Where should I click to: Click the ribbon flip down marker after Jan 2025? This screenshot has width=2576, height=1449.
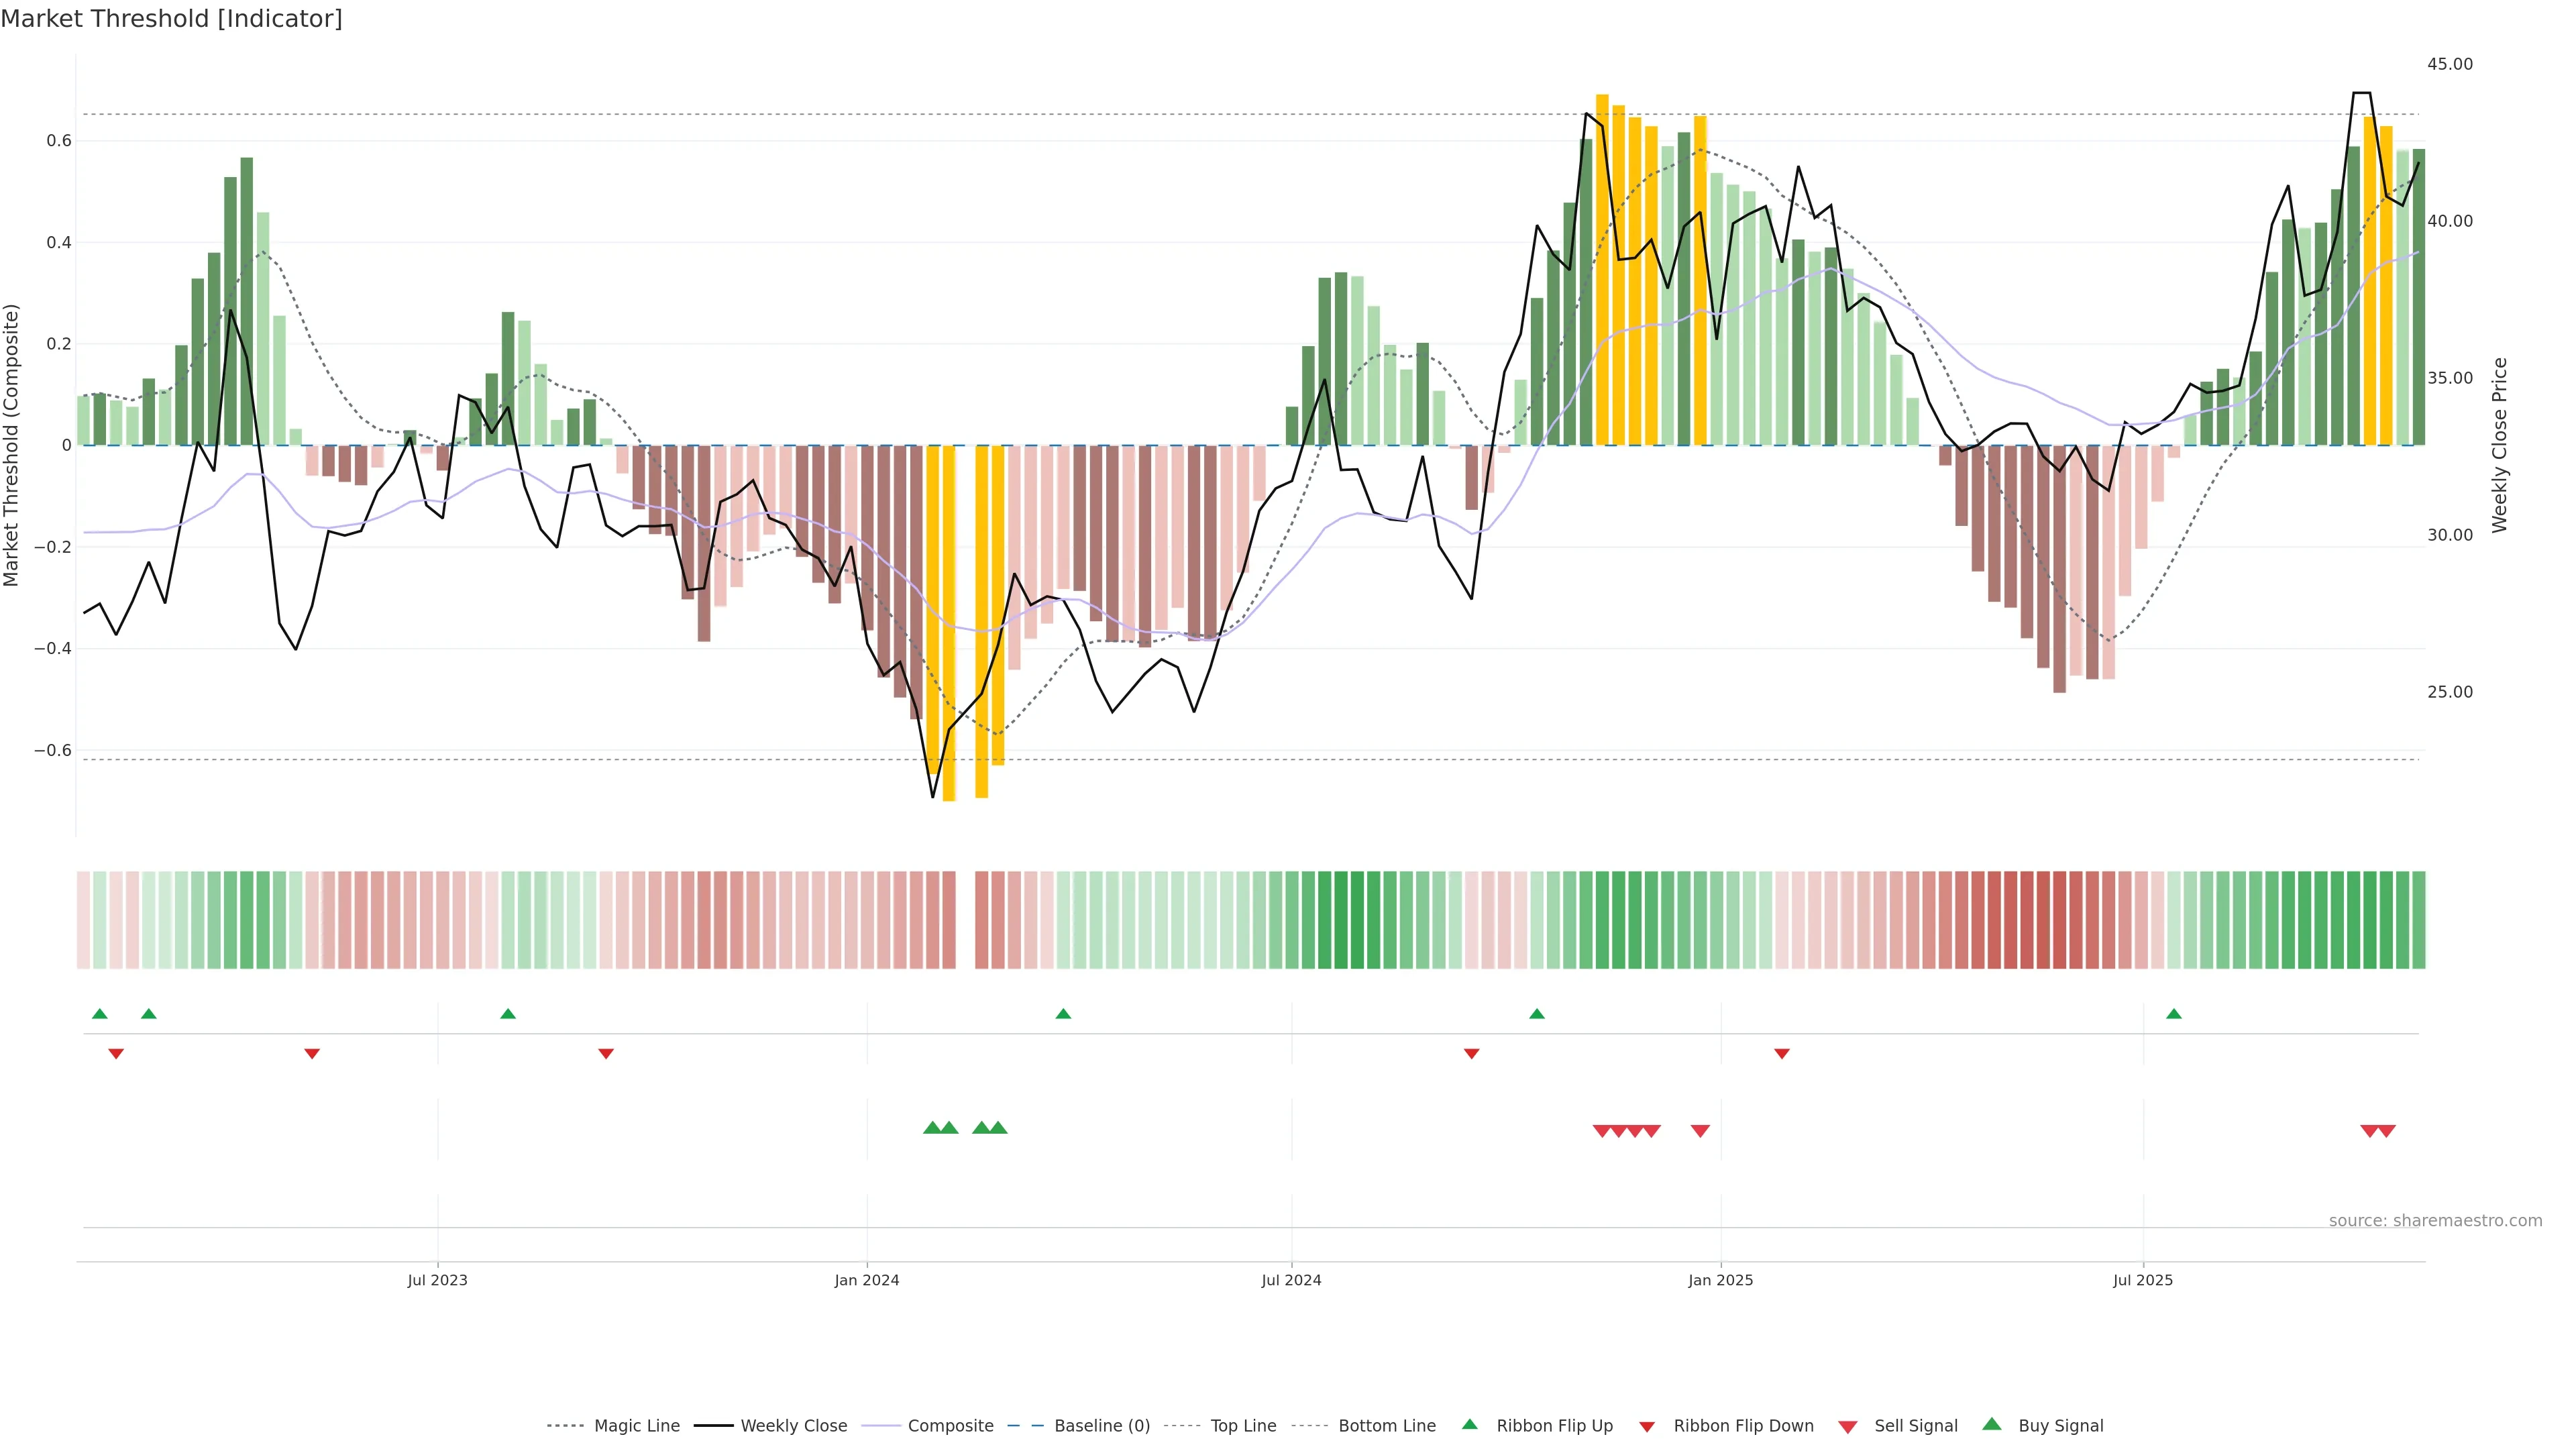[x=1782, y=1053]
